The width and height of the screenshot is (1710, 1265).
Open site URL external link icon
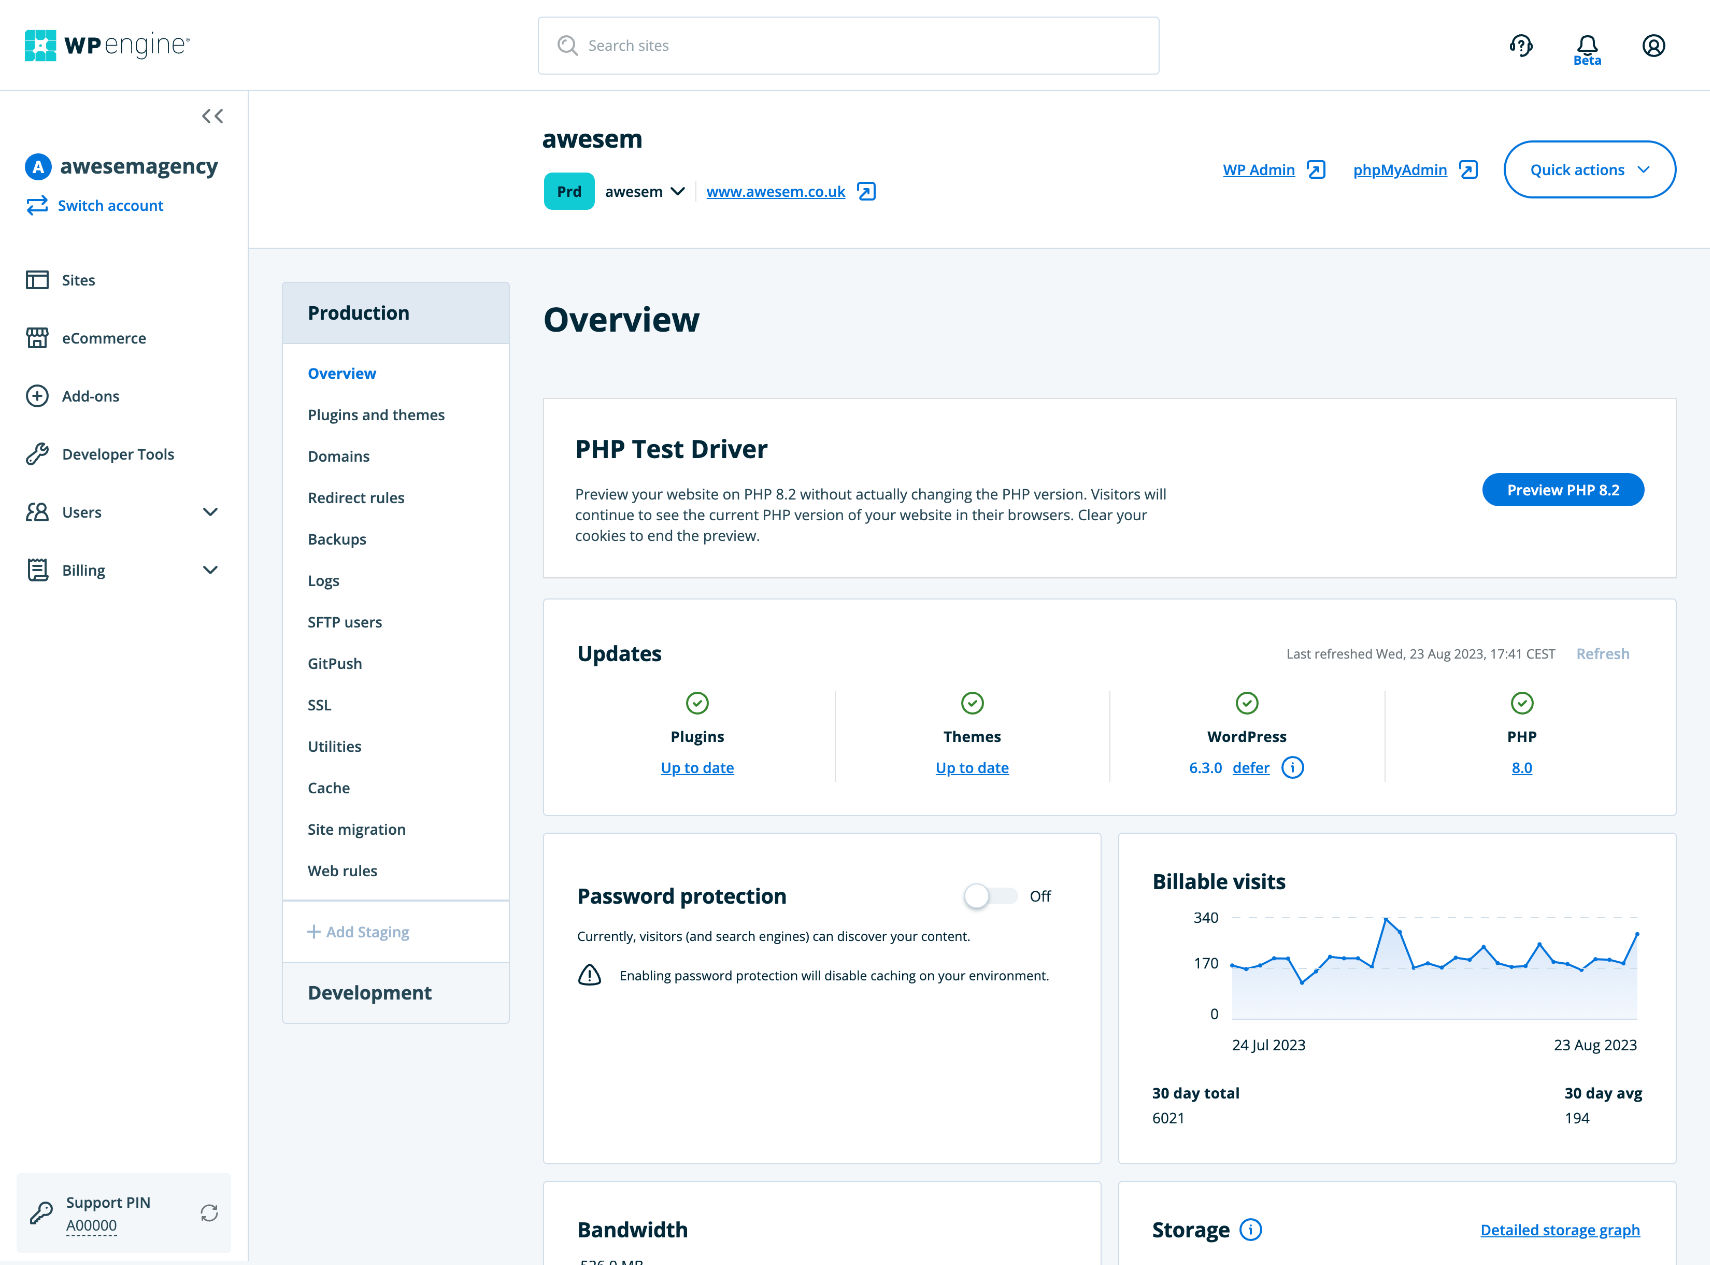coord(867,191)
